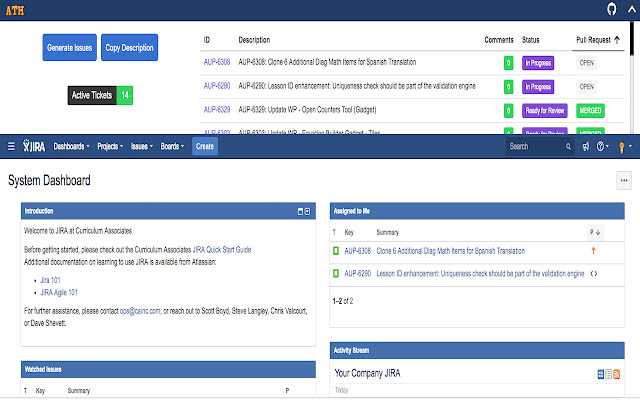Open the feedback megaphone icon
Viewport: 640px width, 400px height.
tap(586, 146)
